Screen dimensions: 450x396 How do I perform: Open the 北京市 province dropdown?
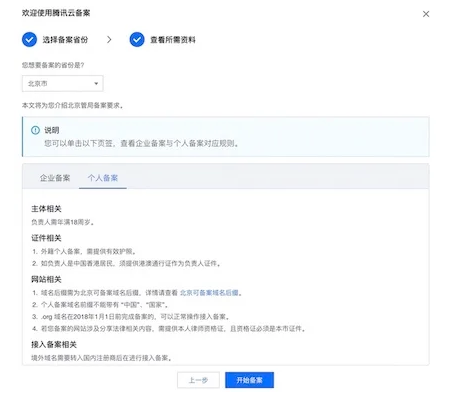pyautogui.click(x=63, y=83)
